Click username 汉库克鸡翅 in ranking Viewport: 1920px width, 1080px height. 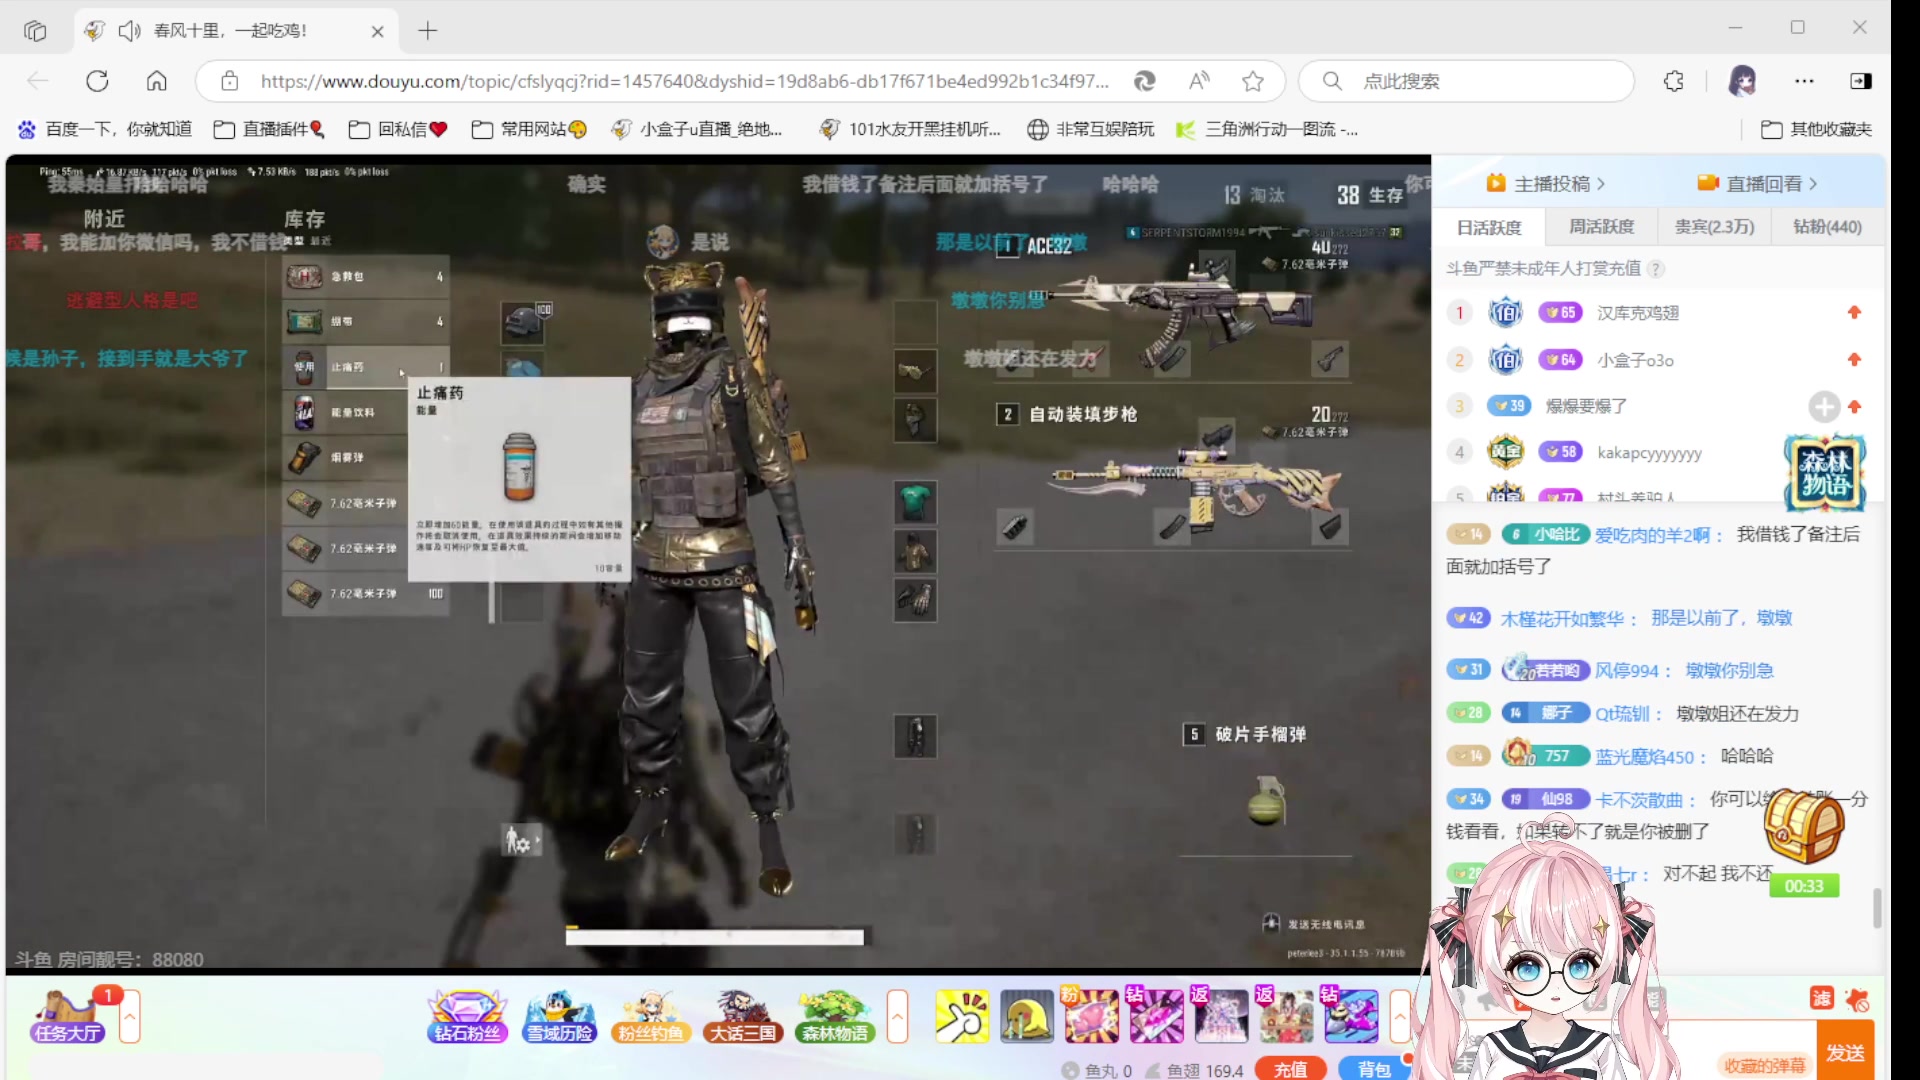point(1638,313)
